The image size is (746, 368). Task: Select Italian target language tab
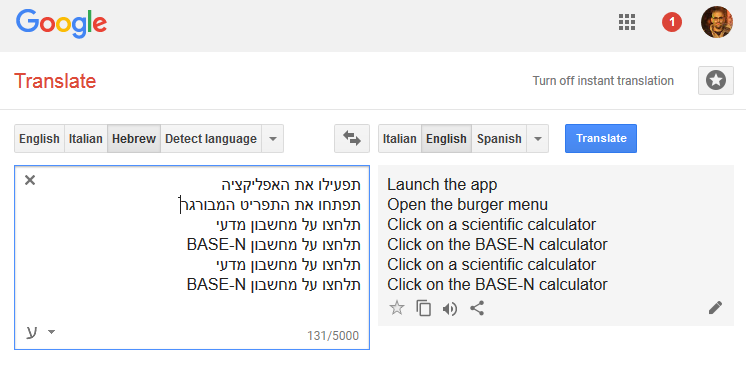click(400, 139)
